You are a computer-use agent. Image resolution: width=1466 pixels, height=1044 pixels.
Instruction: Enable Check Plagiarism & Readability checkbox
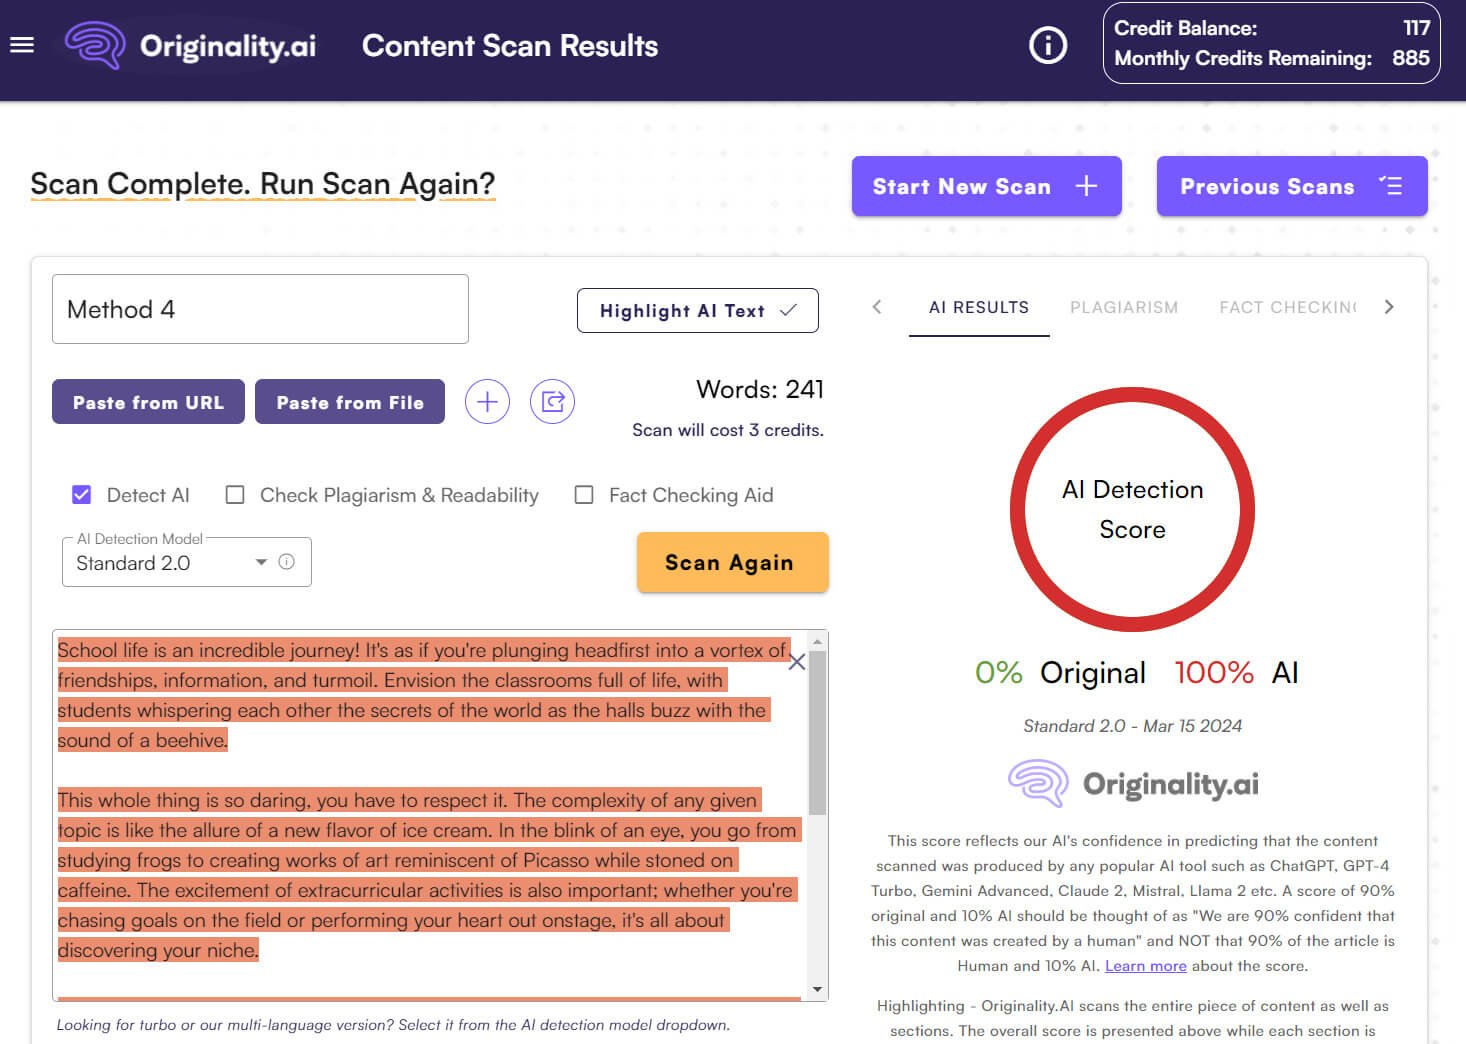coord(235,495)
